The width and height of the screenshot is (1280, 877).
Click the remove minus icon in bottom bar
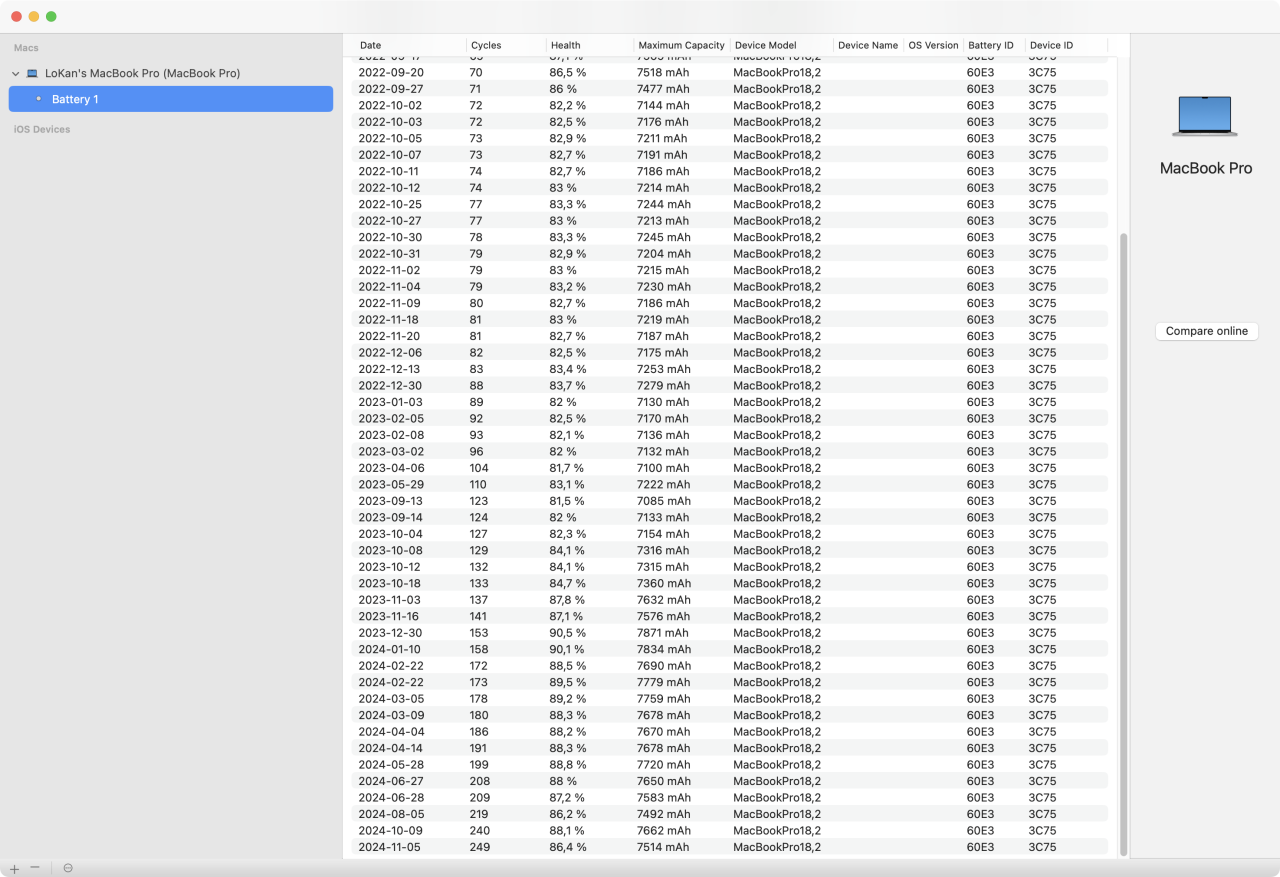pos(35,868)
